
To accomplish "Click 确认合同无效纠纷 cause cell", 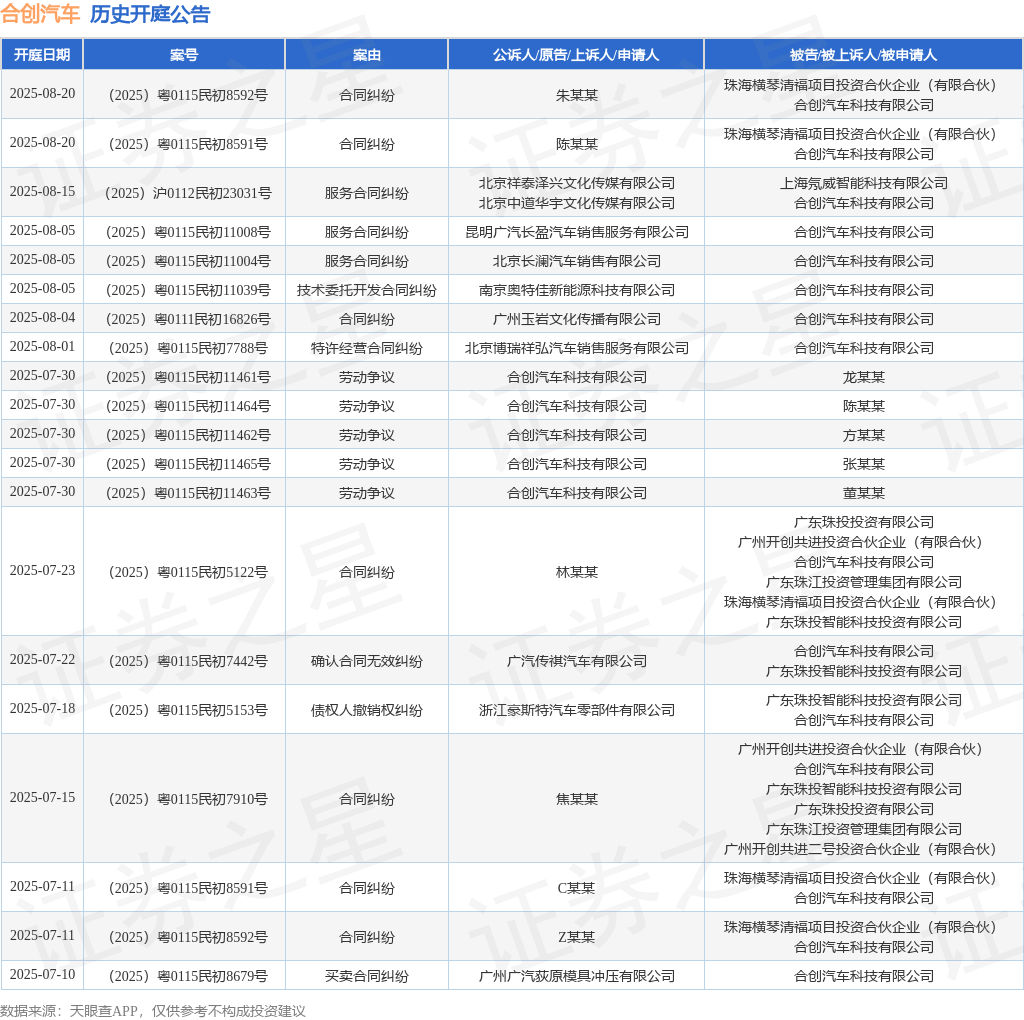I will [367, 661].
